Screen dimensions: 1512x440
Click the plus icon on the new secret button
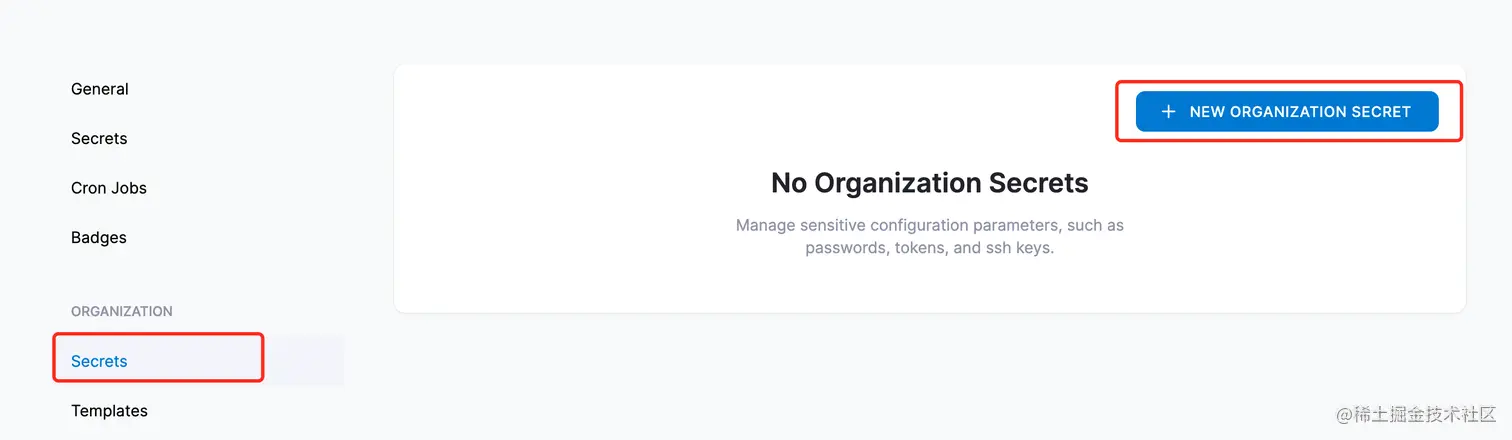1167,112
